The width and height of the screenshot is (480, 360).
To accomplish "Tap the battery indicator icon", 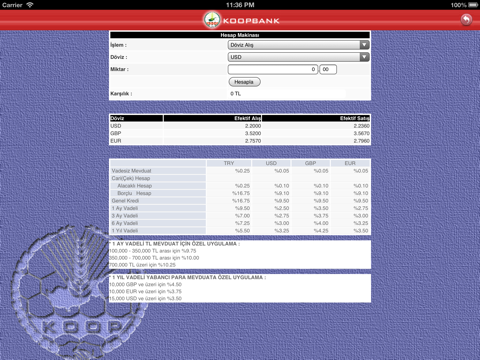I will pyautogui.click(x=473, y=5).
